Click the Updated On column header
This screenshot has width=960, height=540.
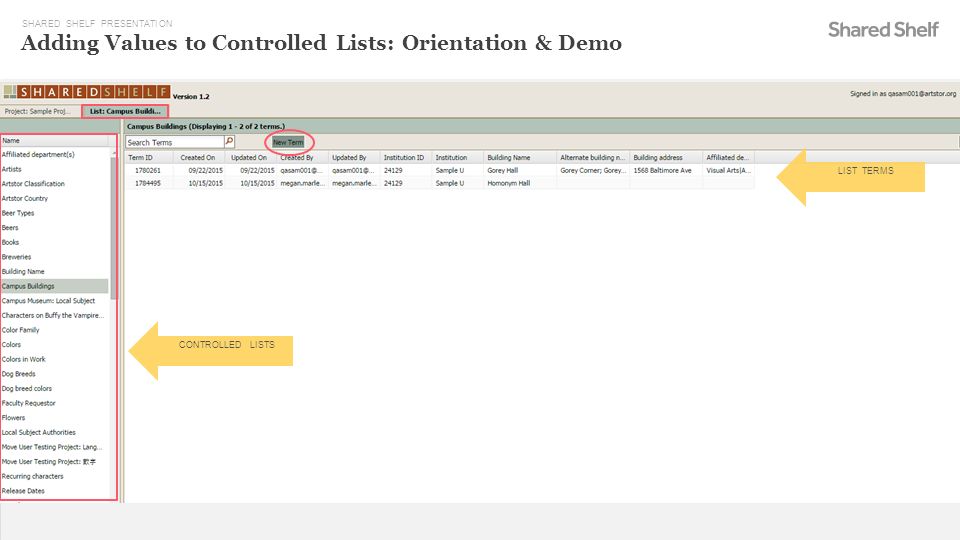coord(252,157)
